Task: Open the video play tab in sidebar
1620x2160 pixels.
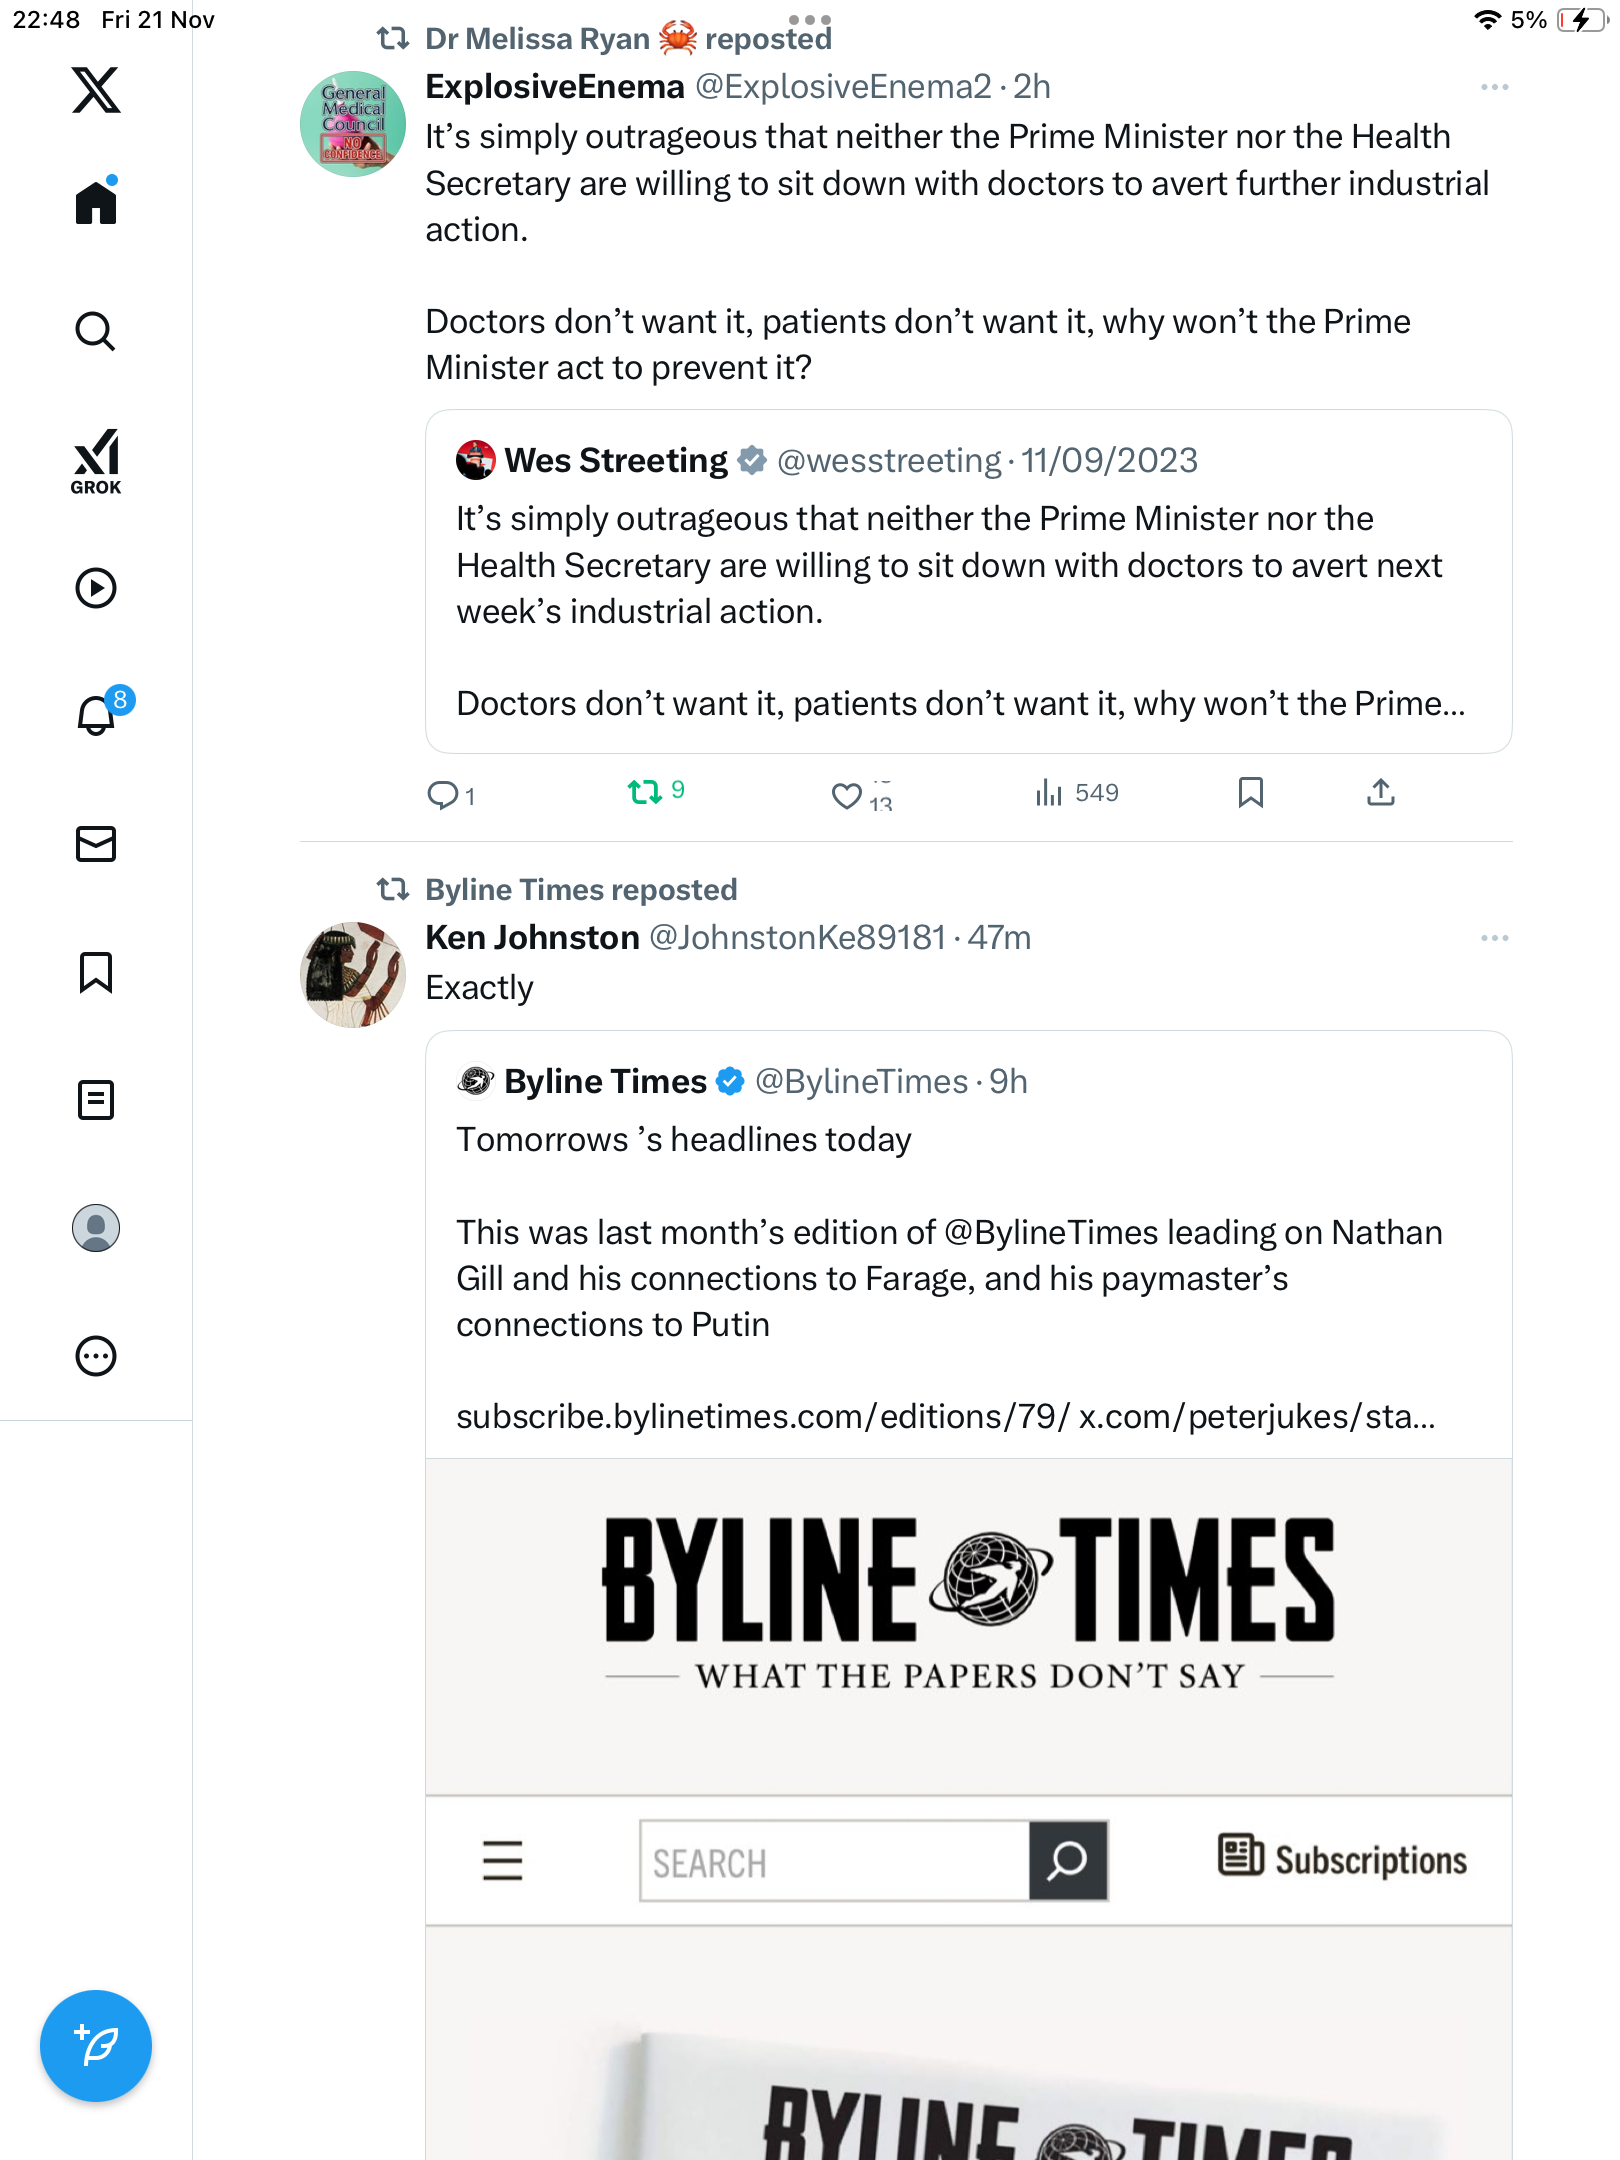Action: click(x=96, y=588)
